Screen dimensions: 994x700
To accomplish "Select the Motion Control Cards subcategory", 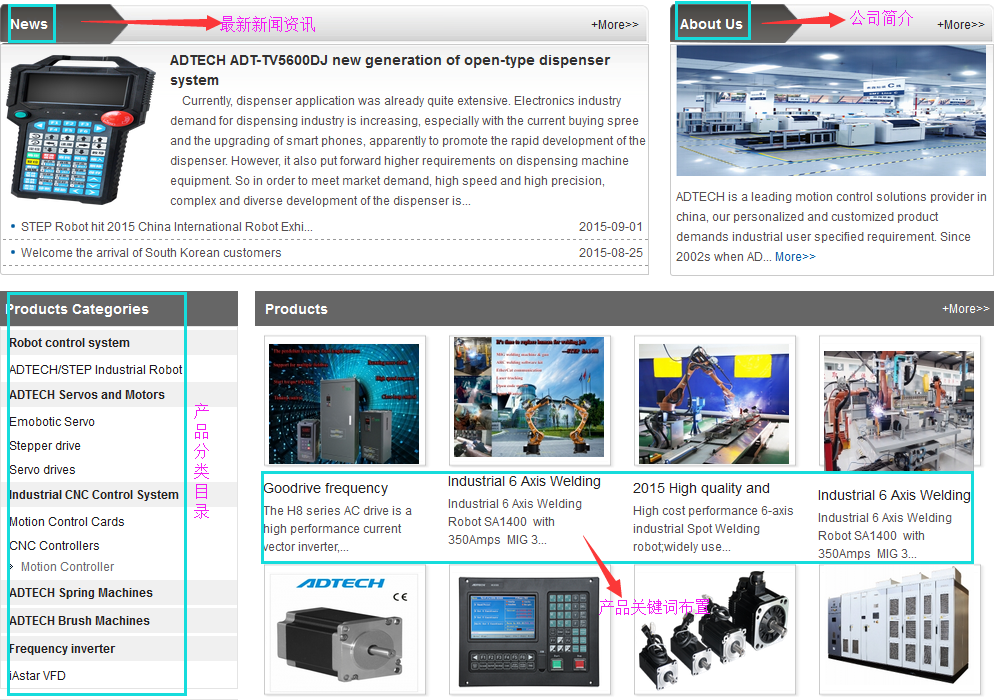I will click(x=67, y=522).
